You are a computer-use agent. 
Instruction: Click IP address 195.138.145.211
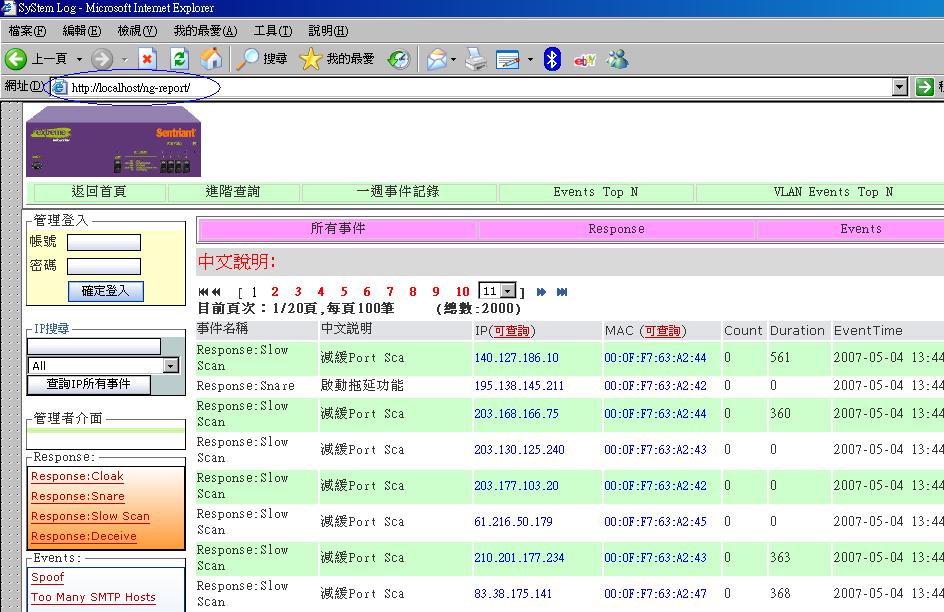519,386
